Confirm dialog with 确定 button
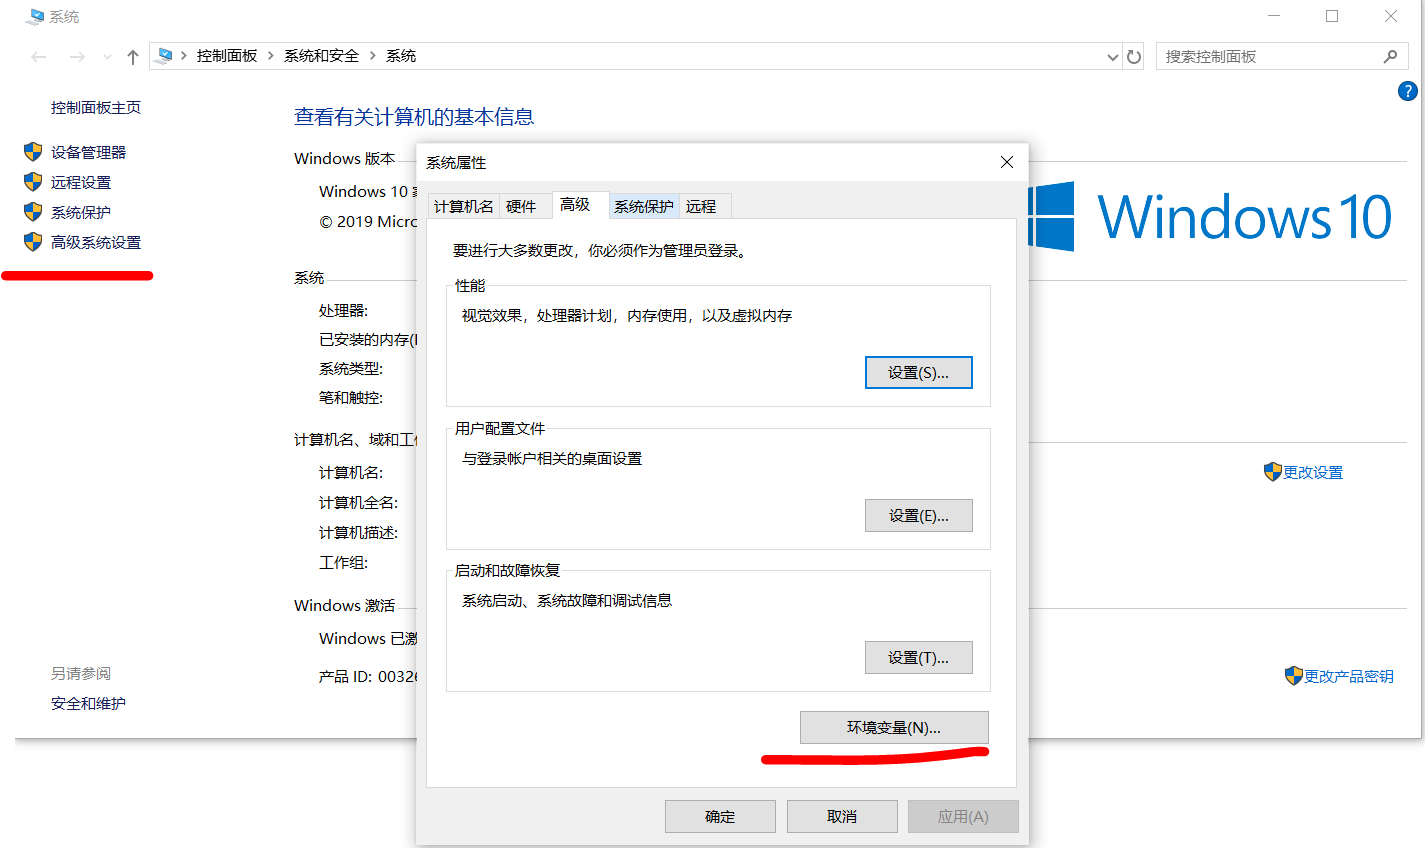This screenshot has width=1425, height=848. [x=720, y=817]
